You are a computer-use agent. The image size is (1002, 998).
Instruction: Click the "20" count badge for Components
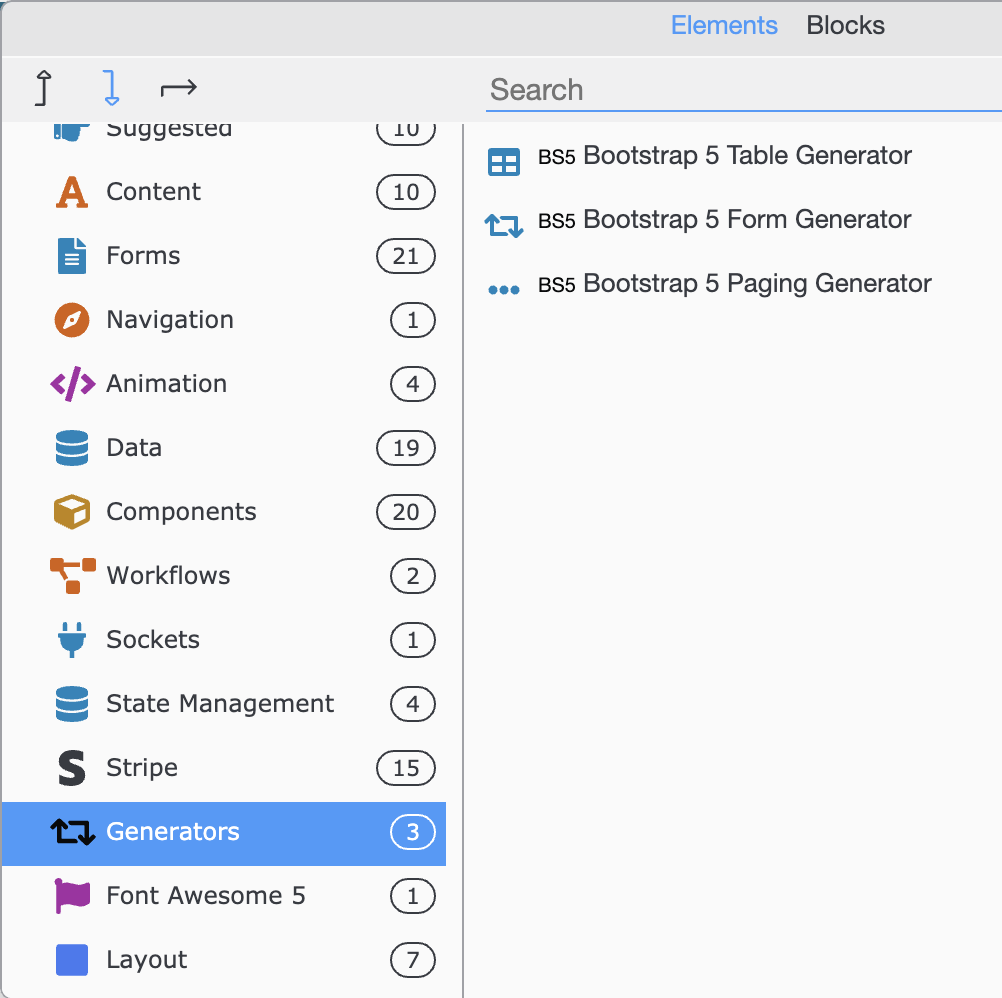[x=406, y=512]
